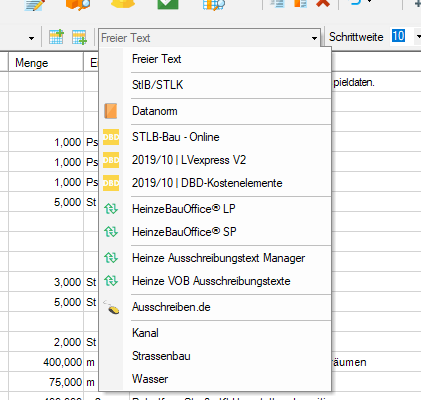Select Heinze VOB Ausschreibungstexte
Viewport: 421px width, 400px height.
215,281
